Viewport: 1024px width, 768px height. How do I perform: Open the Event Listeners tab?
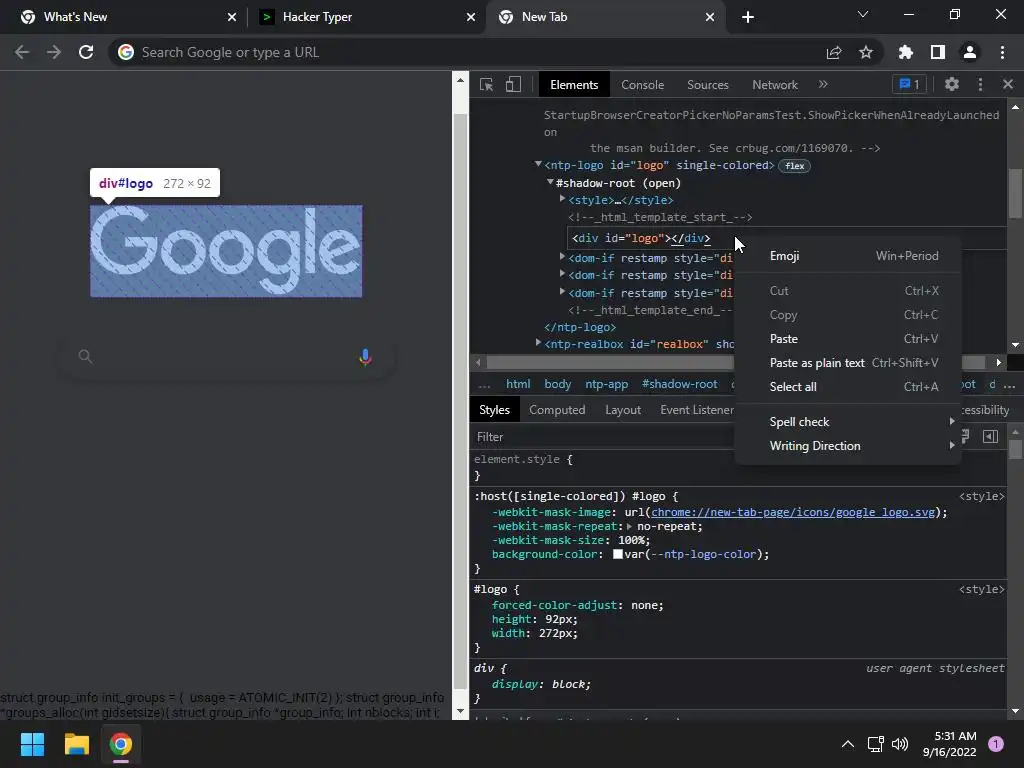[x=696, y=410]
